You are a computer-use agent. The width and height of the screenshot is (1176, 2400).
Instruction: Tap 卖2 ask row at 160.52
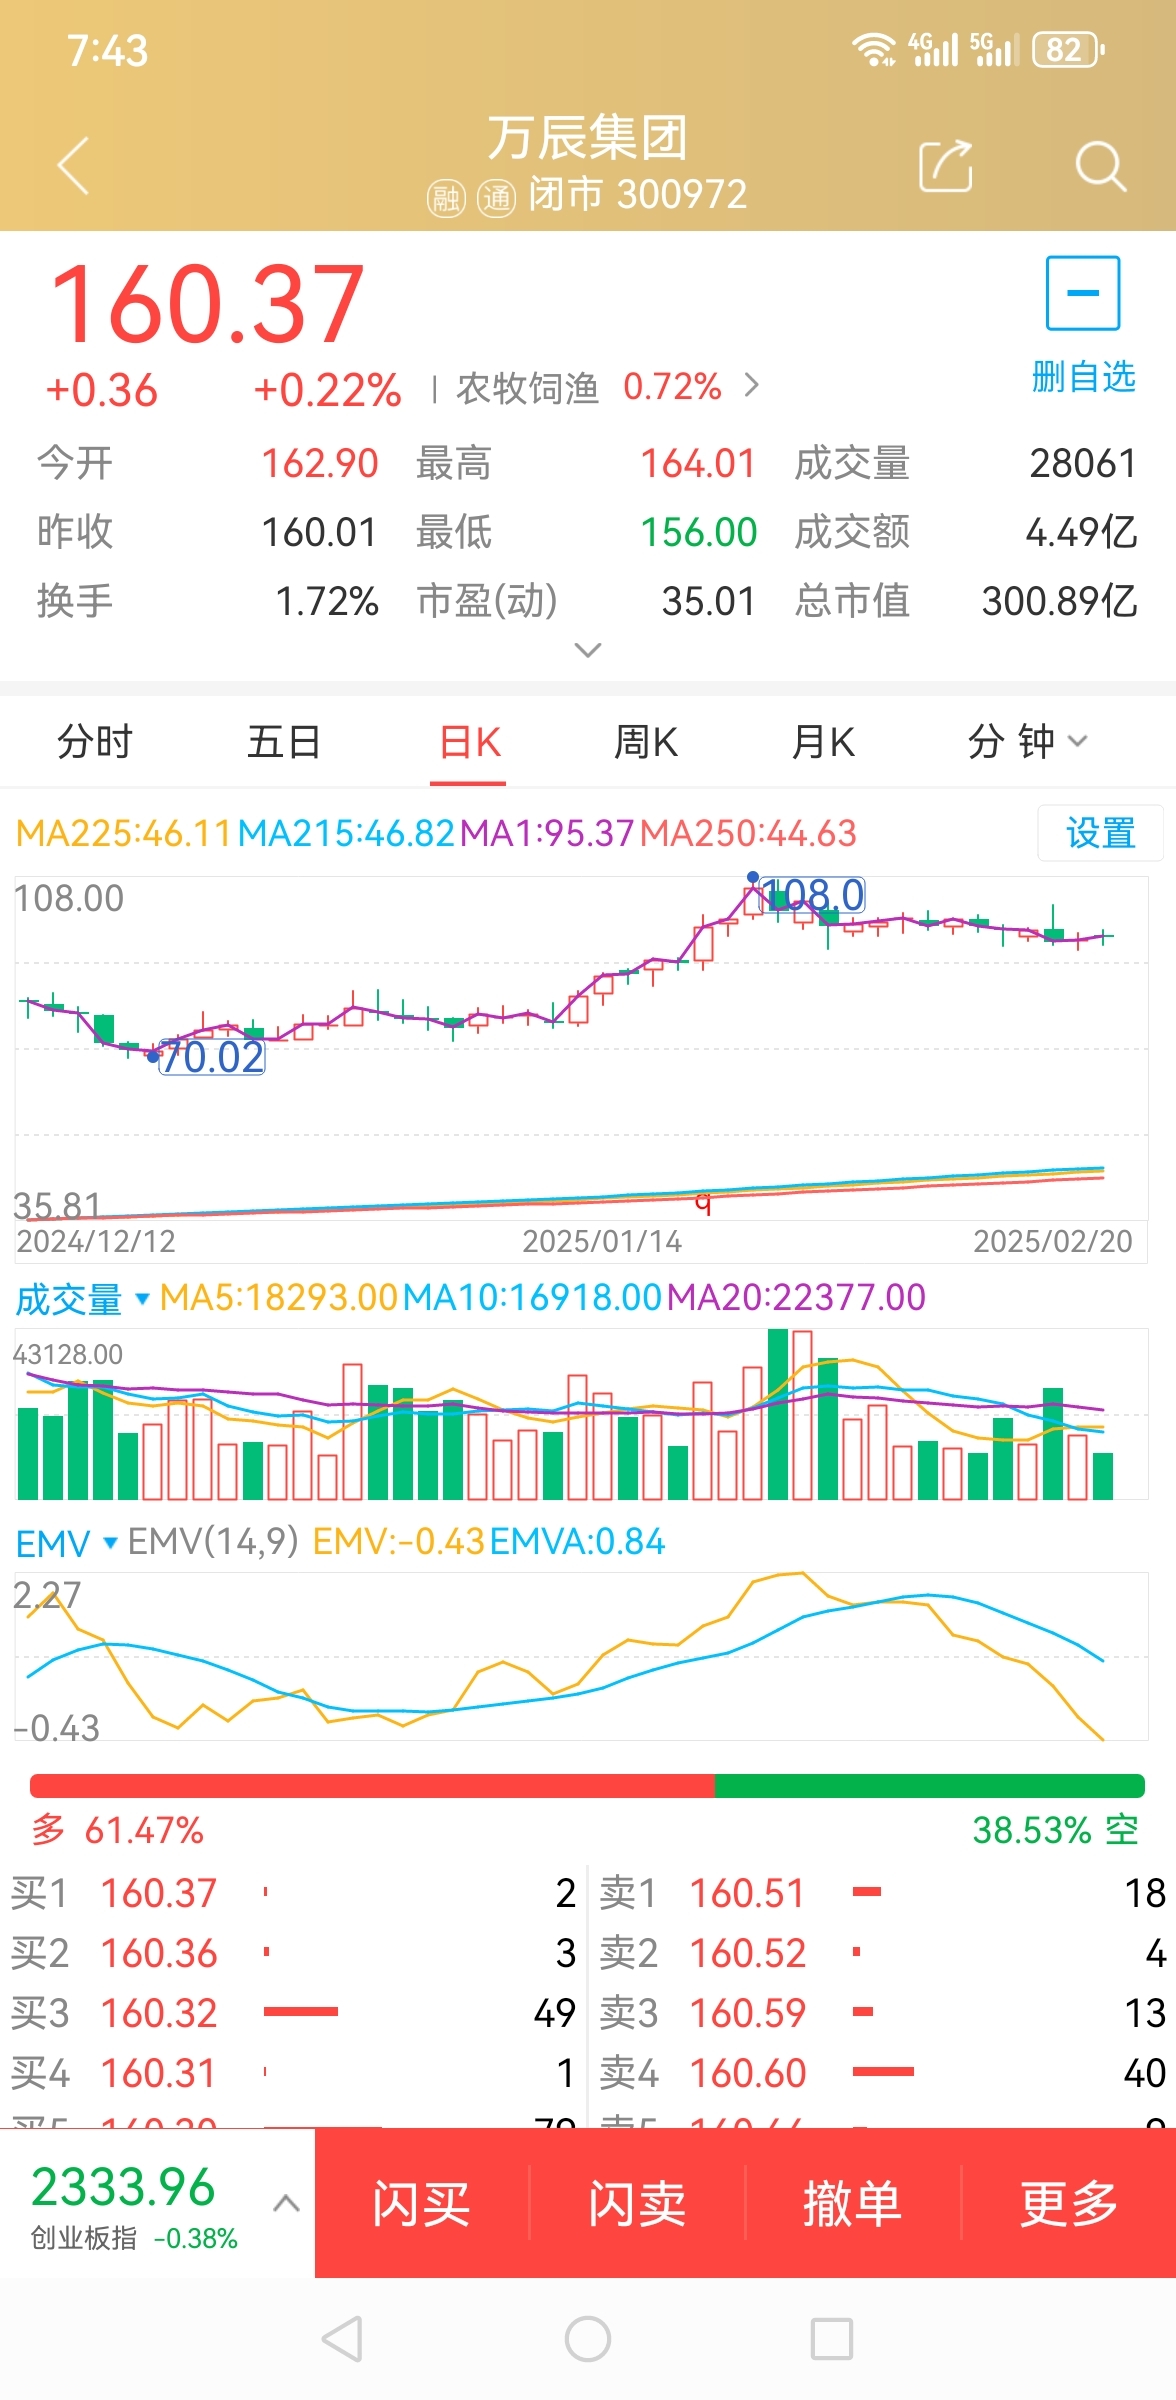click(x=883, y=1953)
